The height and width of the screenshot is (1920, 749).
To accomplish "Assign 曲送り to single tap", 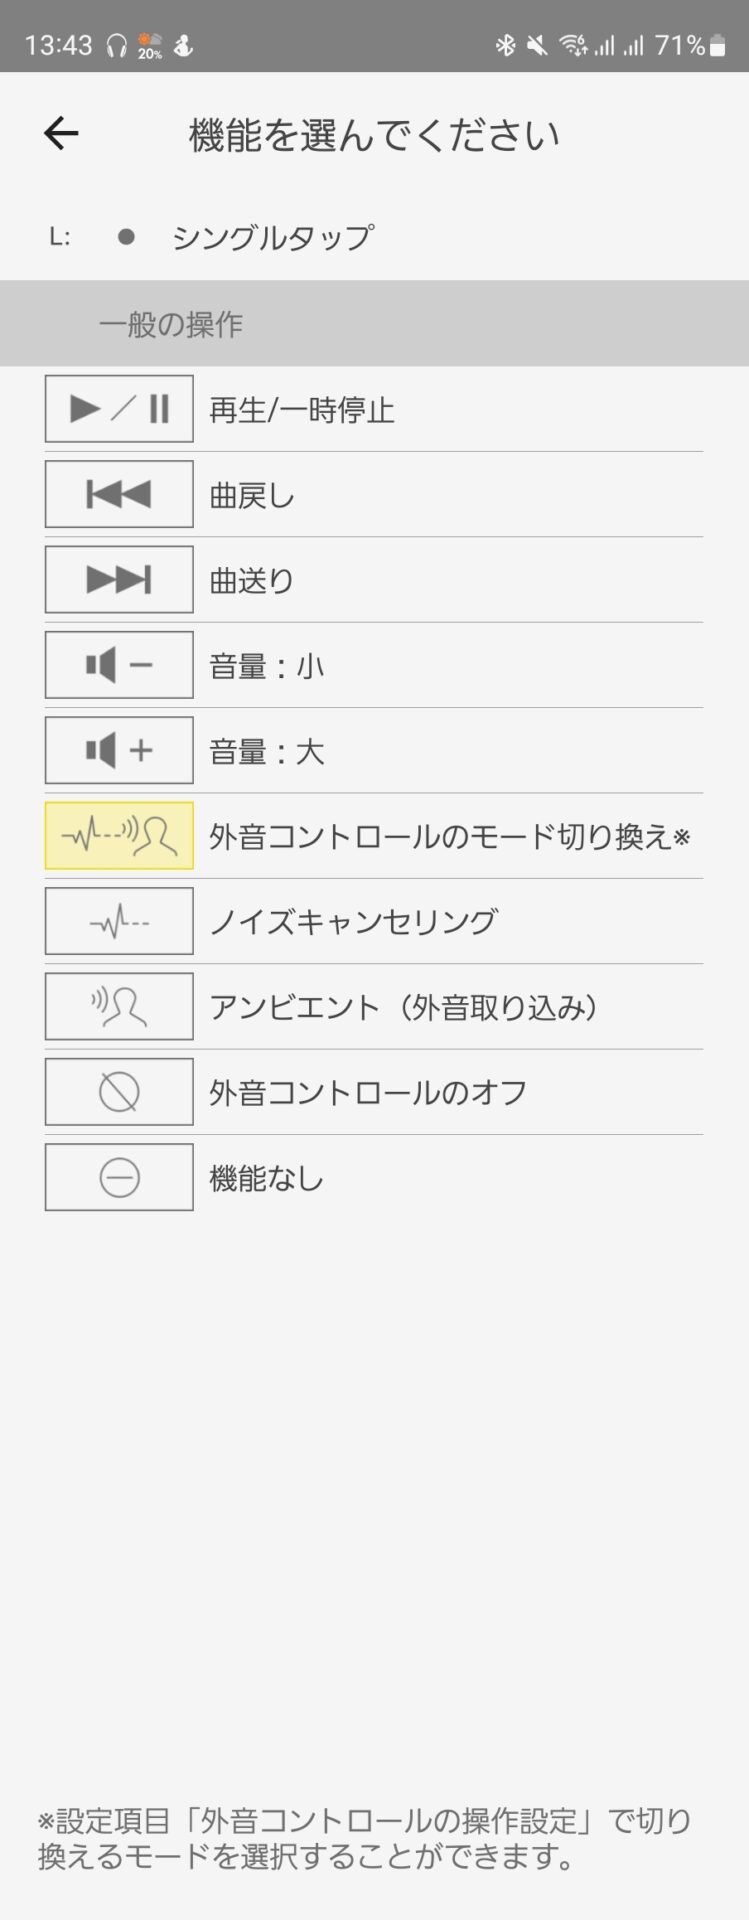I will [252, 581].
